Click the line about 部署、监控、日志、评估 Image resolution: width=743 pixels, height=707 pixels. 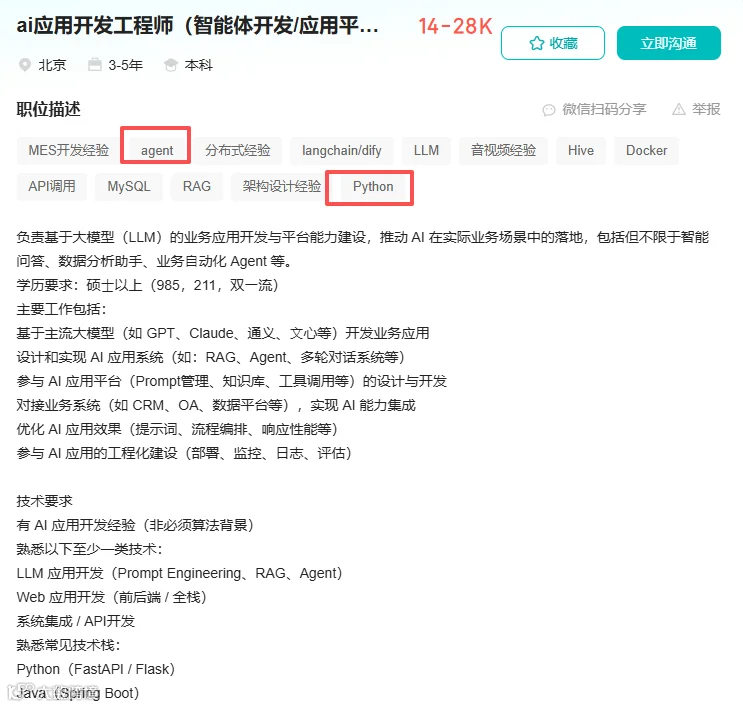(184, 453)
